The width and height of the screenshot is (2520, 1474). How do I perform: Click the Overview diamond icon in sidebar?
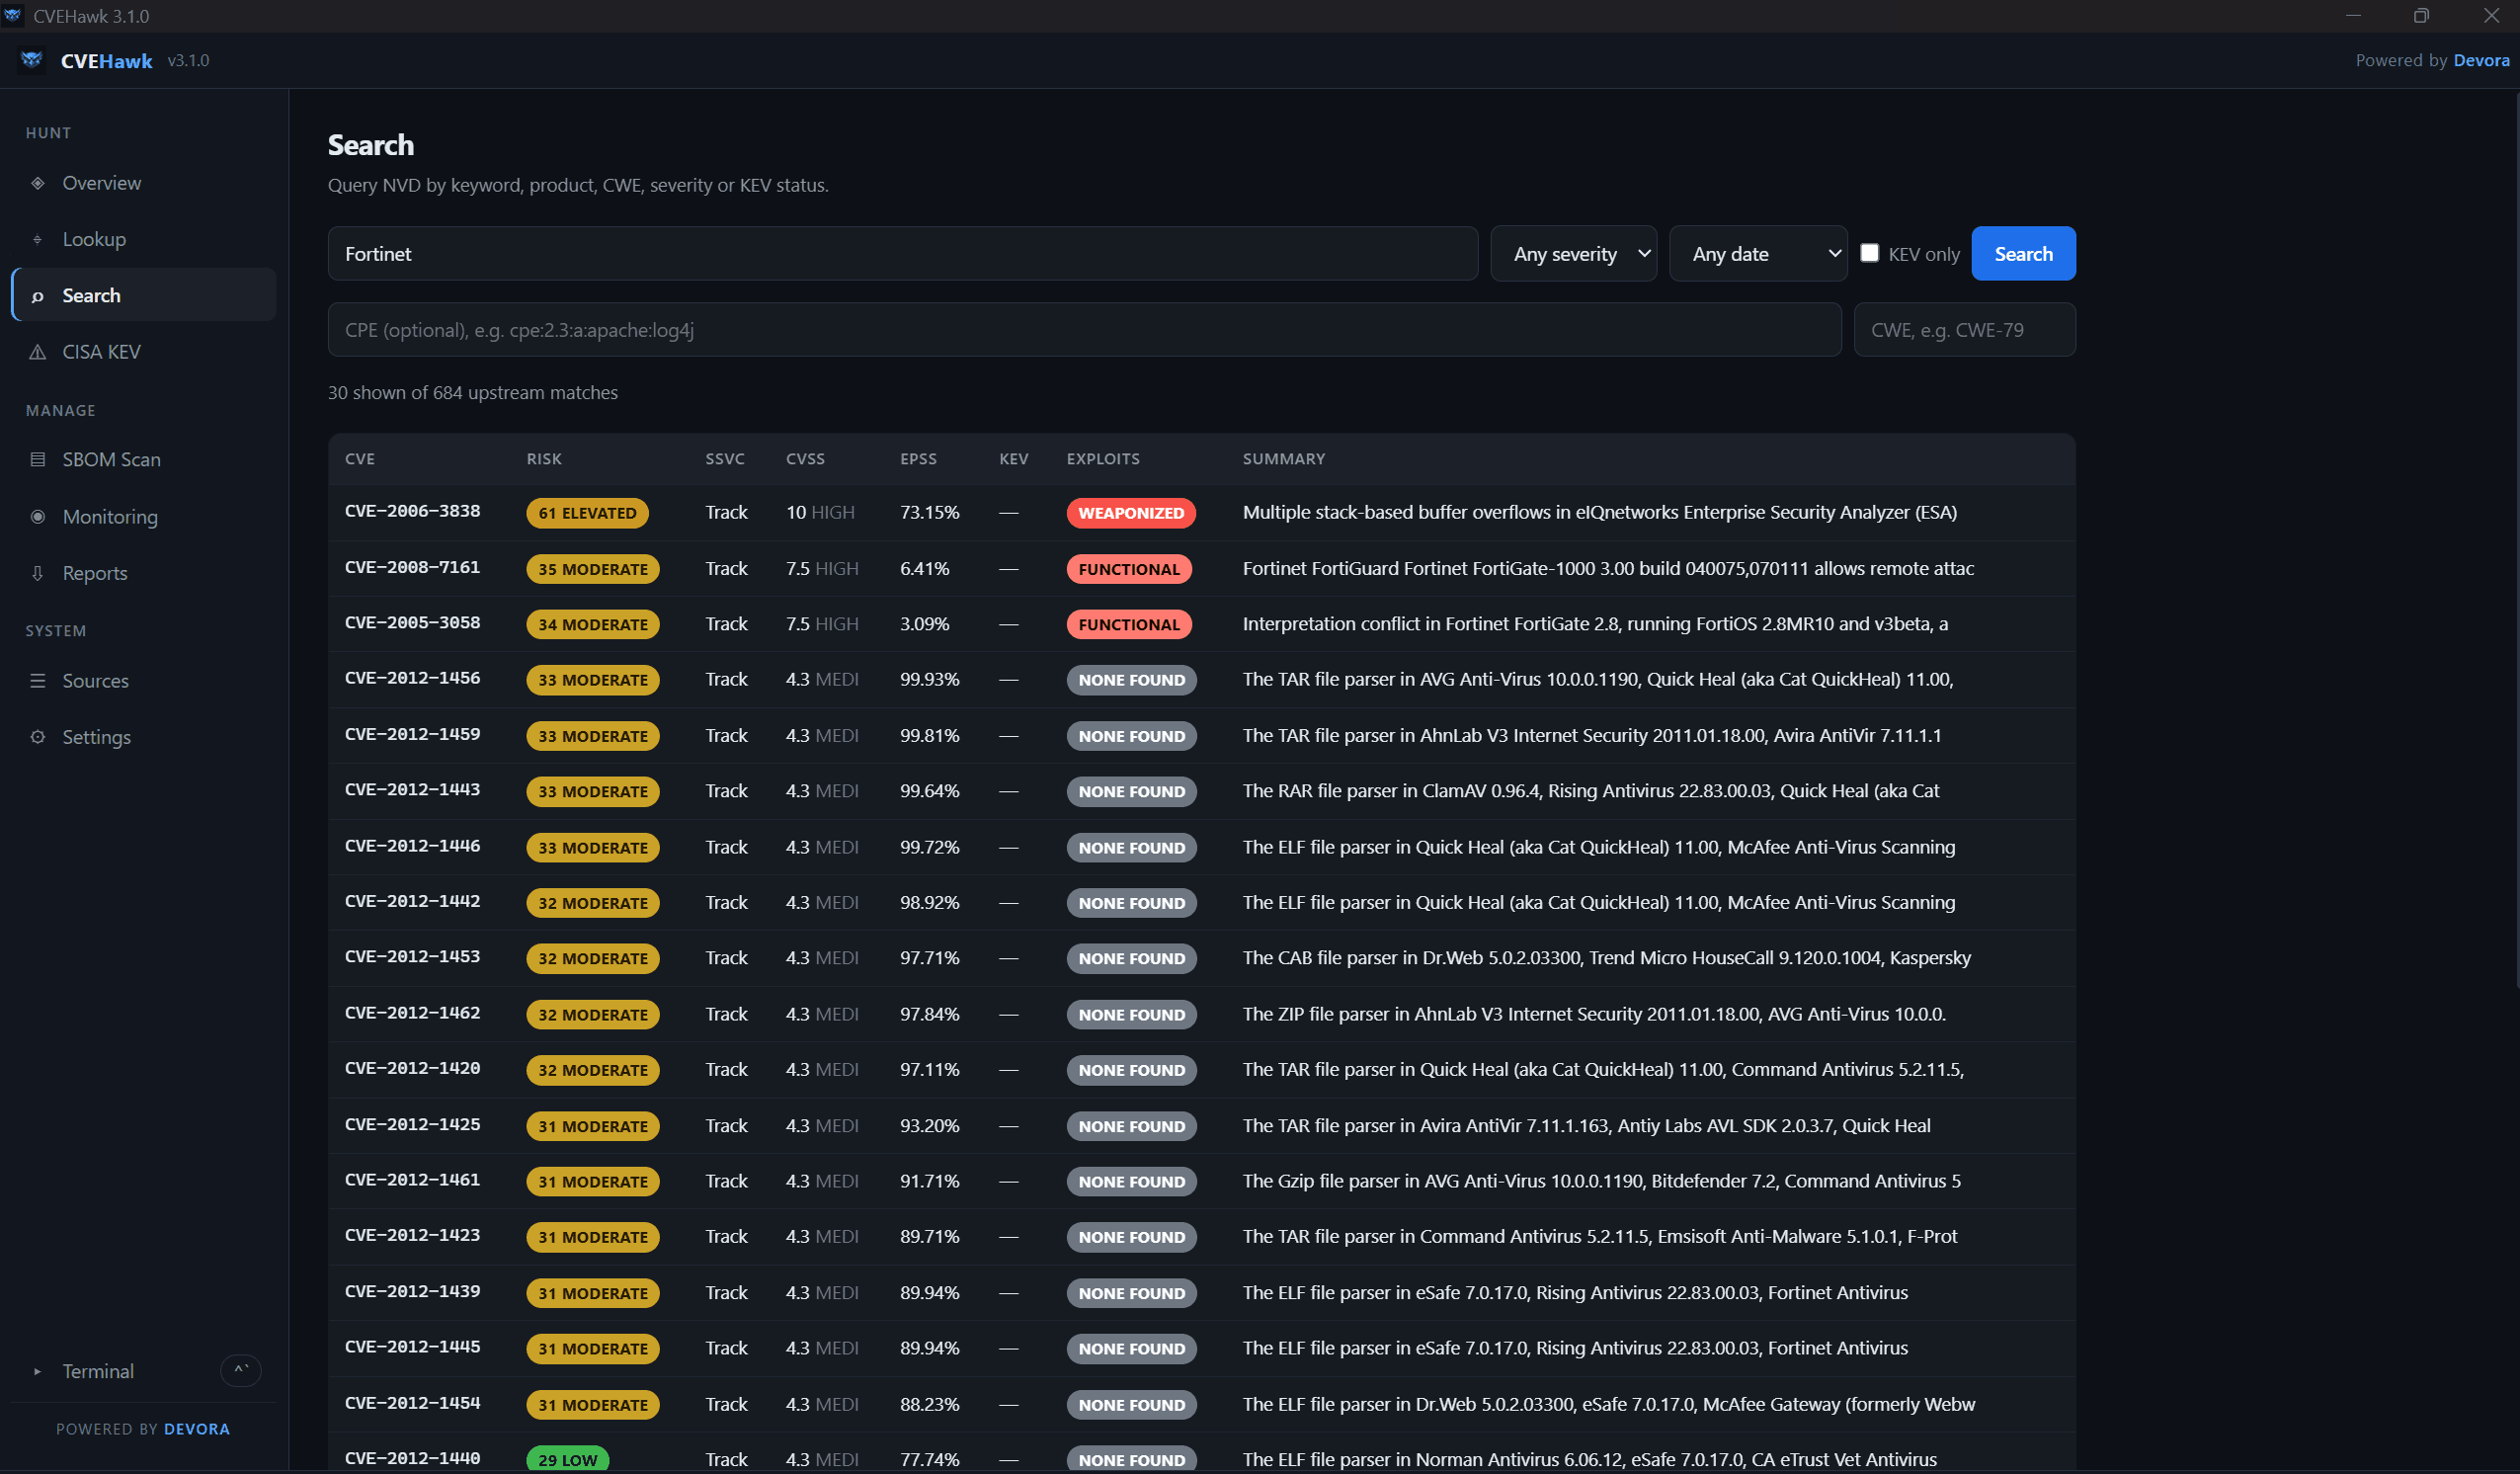point(37,183)
